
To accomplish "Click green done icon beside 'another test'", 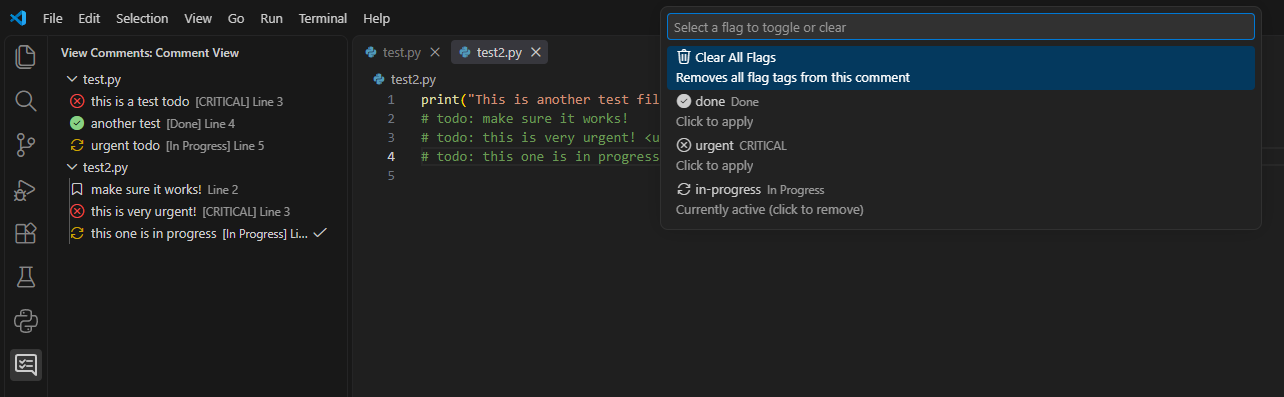I will 77,123.
